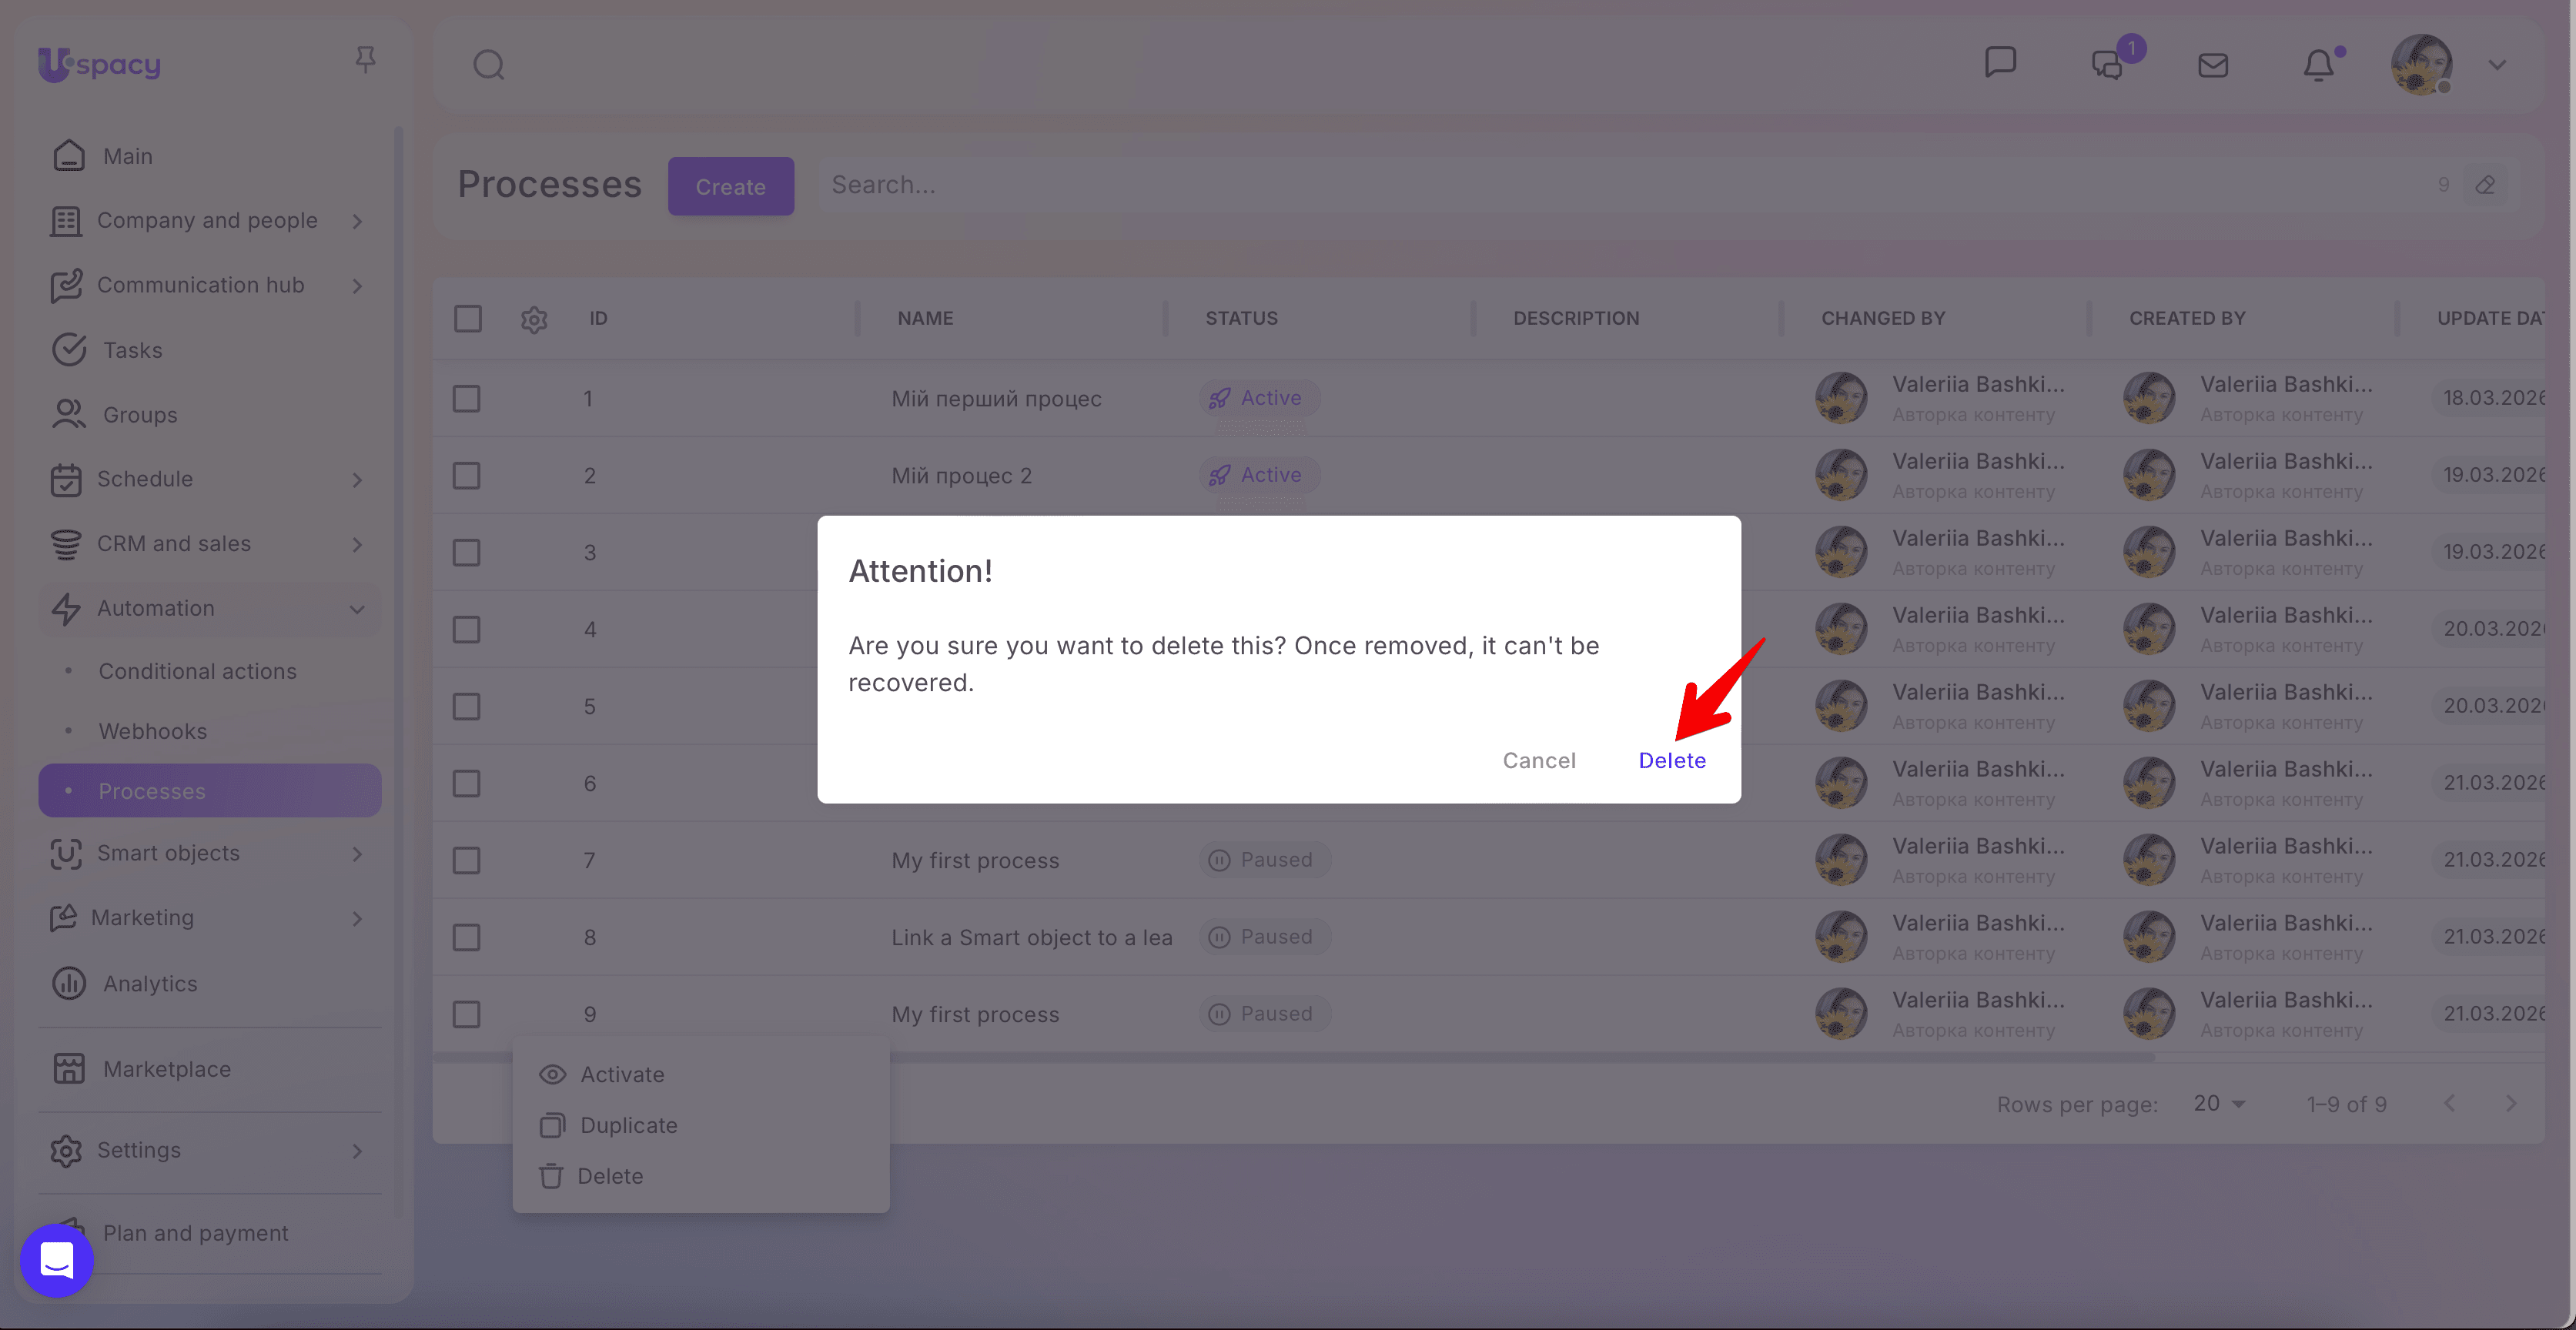Viewport: 2576px width, 1330px height.
Task: Click the table column settings gear
Action: [534, 319]
